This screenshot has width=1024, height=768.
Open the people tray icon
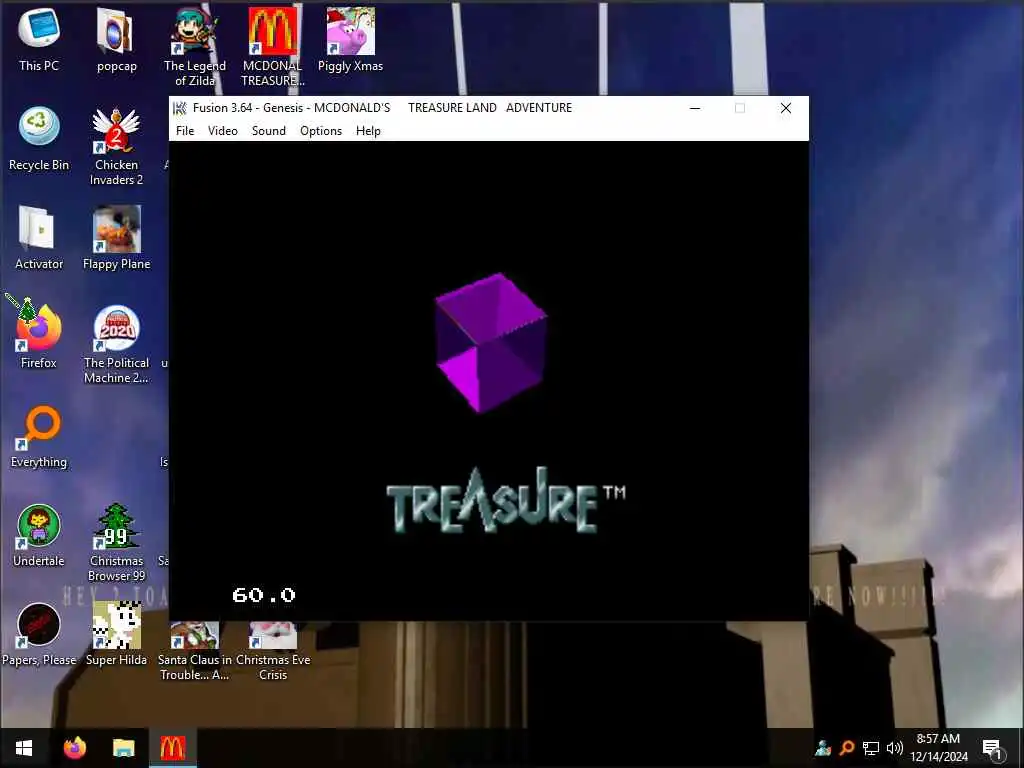tap(824, 748)
